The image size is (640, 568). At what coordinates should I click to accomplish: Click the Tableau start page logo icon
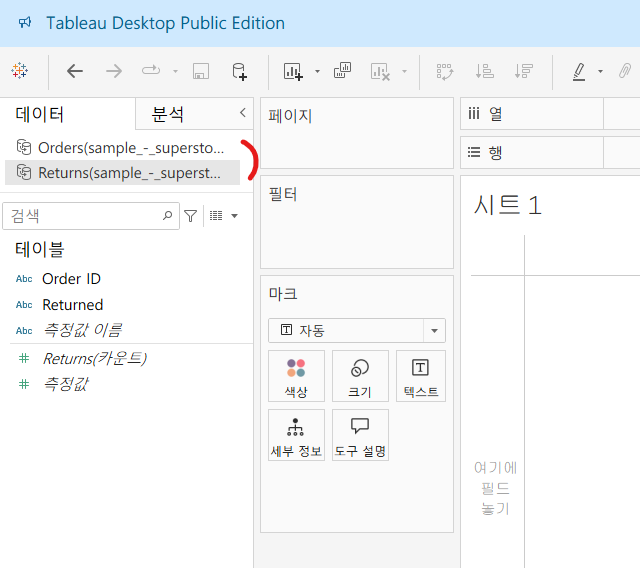(x=19, y=71)
